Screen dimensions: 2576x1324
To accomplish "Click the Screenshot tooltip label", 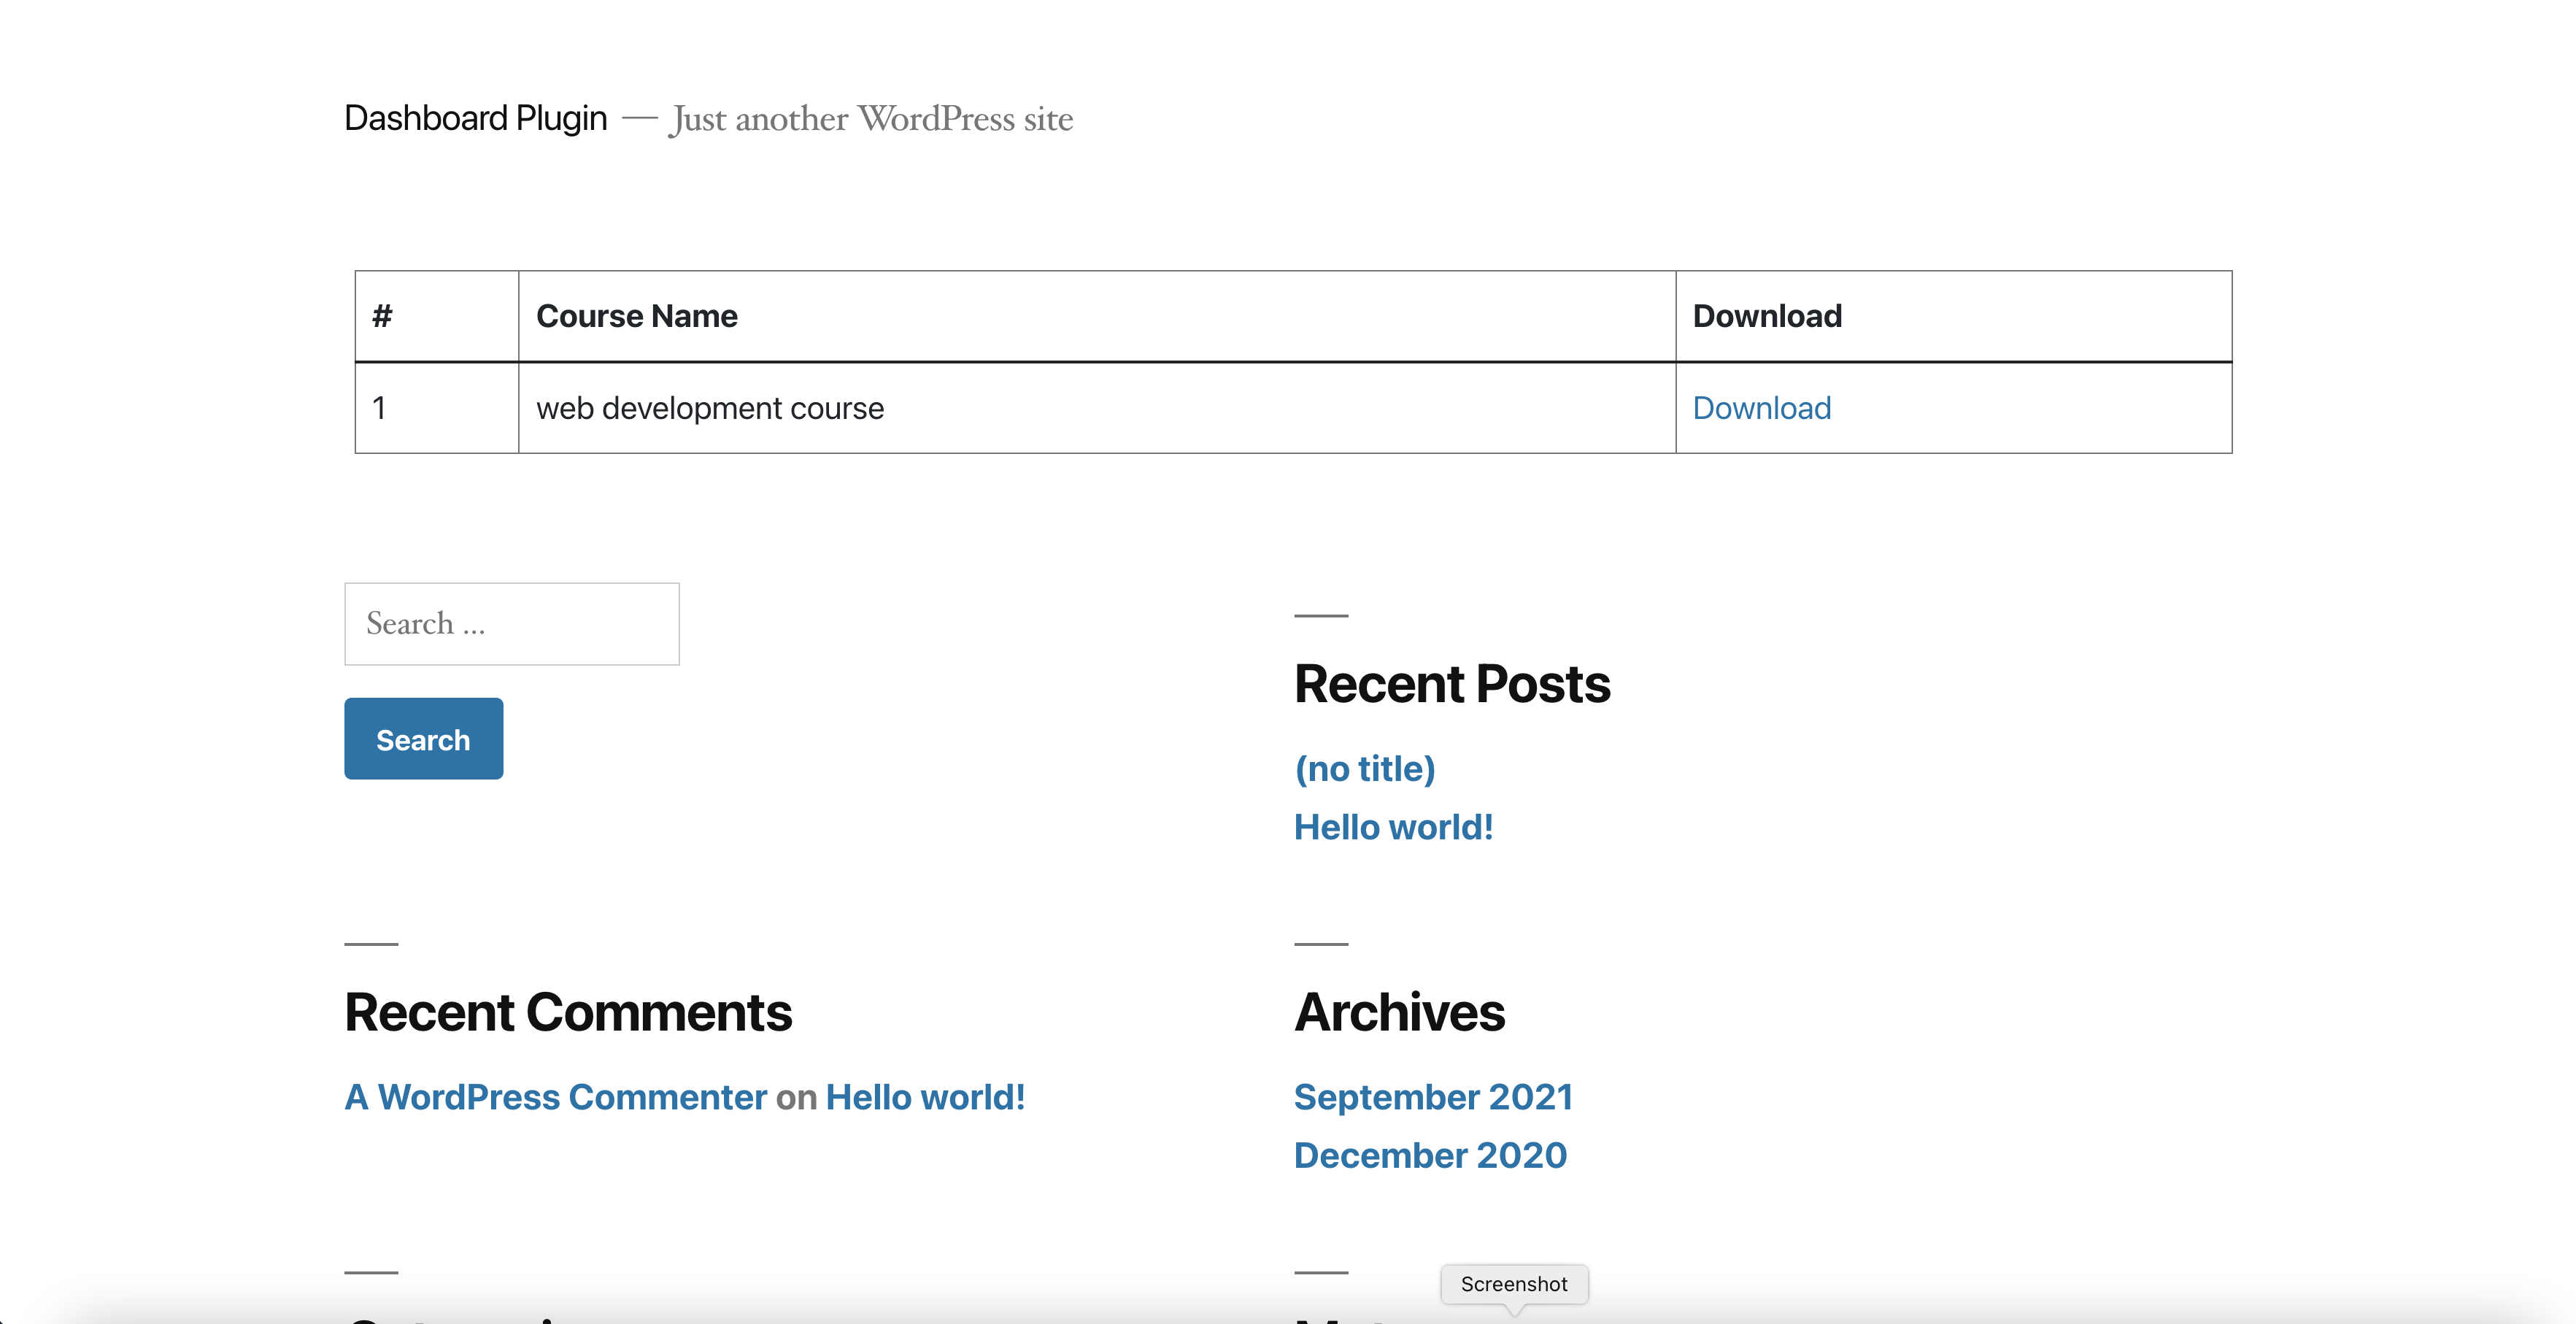I will tap(1513, 1284).
